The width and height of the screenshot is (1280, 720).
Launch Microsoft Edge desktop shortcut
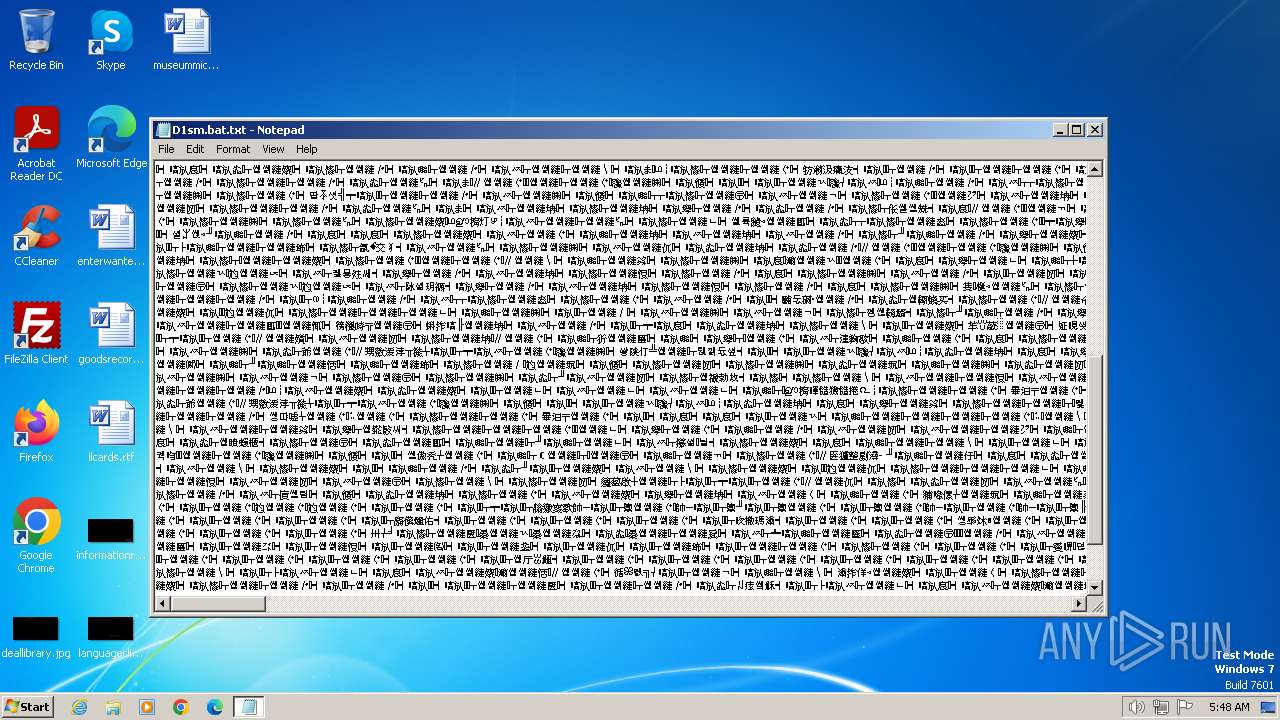(x=111, y=138)
